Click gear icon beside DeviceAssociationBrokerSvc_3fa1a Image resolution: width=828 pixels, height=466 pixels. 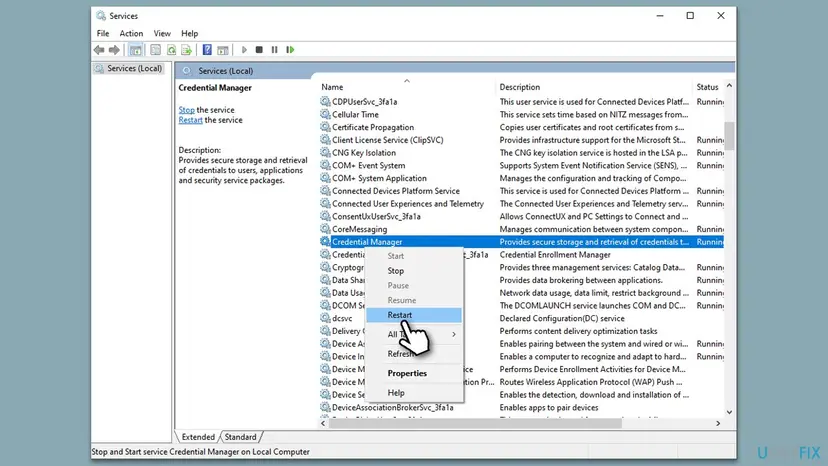325,407
